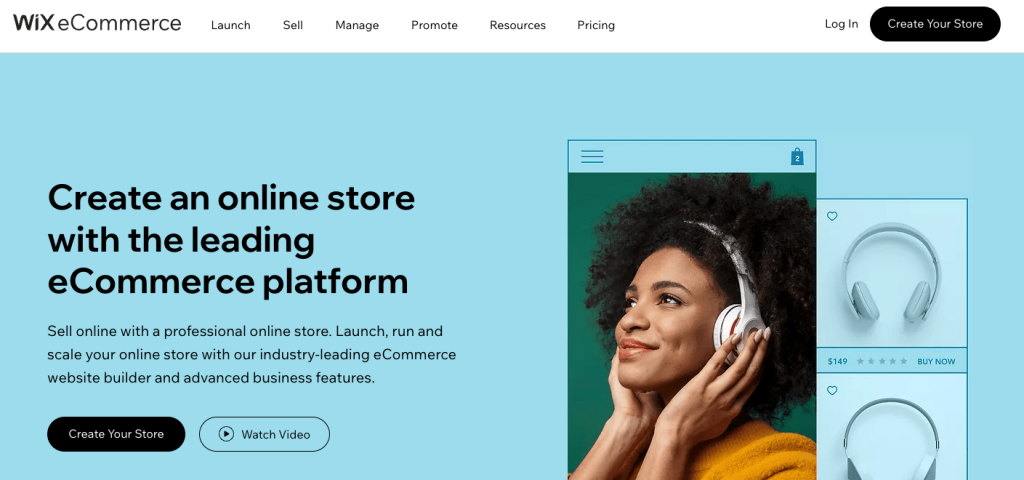Image resolution: width=1024 pixels, height=480 pixels.
Task: Click the shopping bag cart icon
Action: [797, 157]
